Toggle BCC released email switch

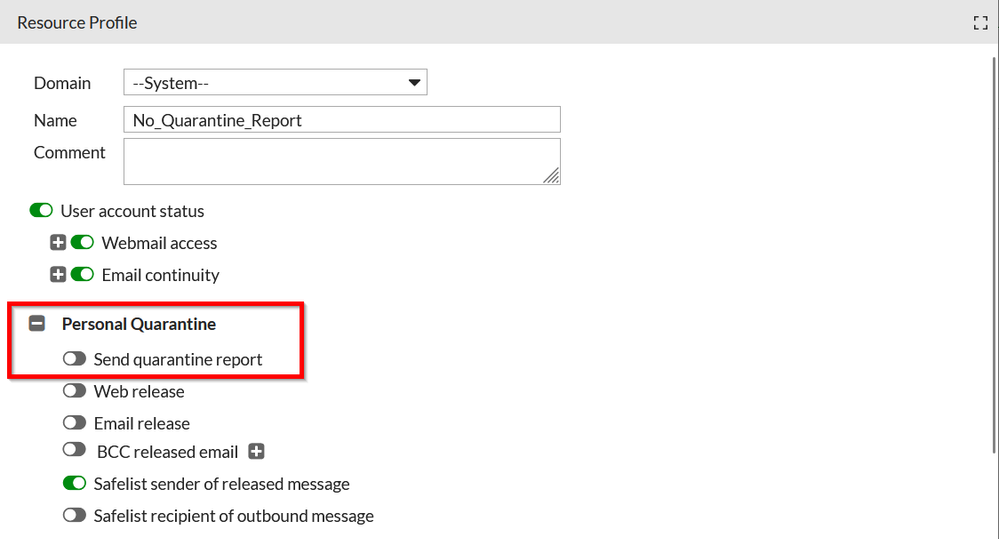point(75,450)
